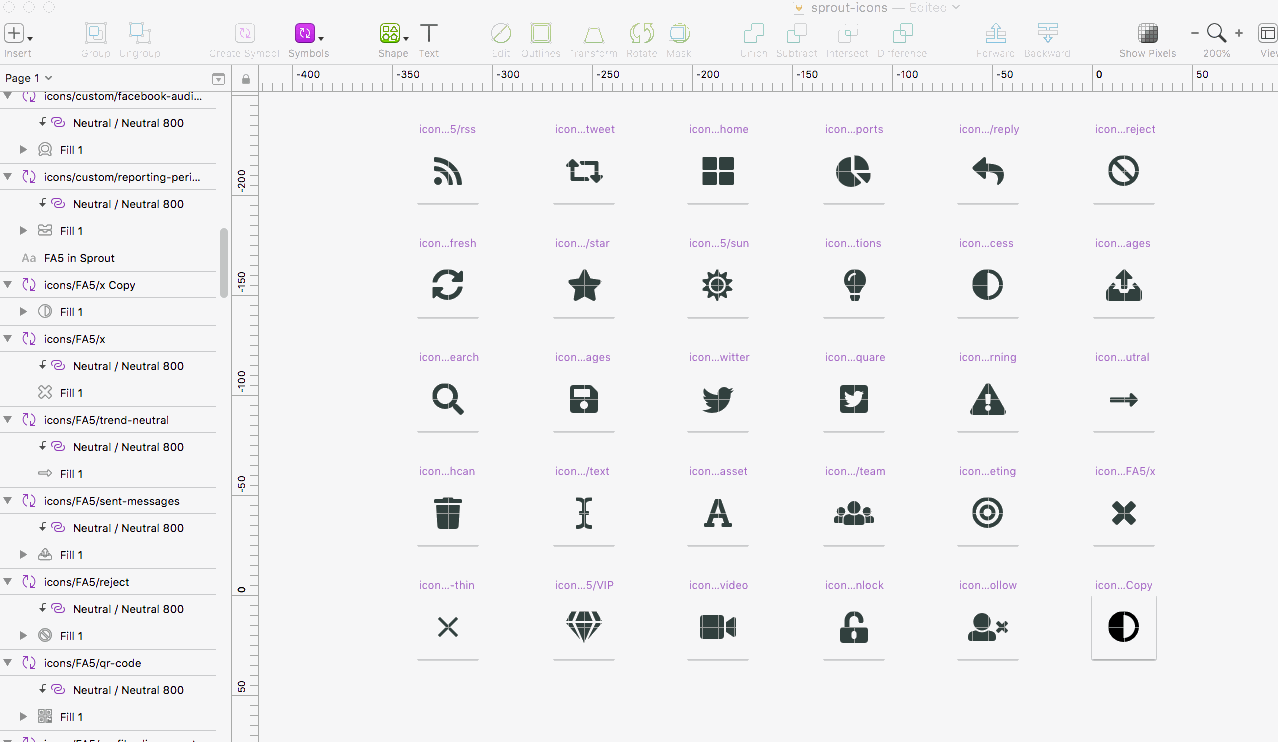Viewport: 1278px width, 742px height.
Task: Collapse the icons/FA5/sent-messages group
Action: coord(8,501)
